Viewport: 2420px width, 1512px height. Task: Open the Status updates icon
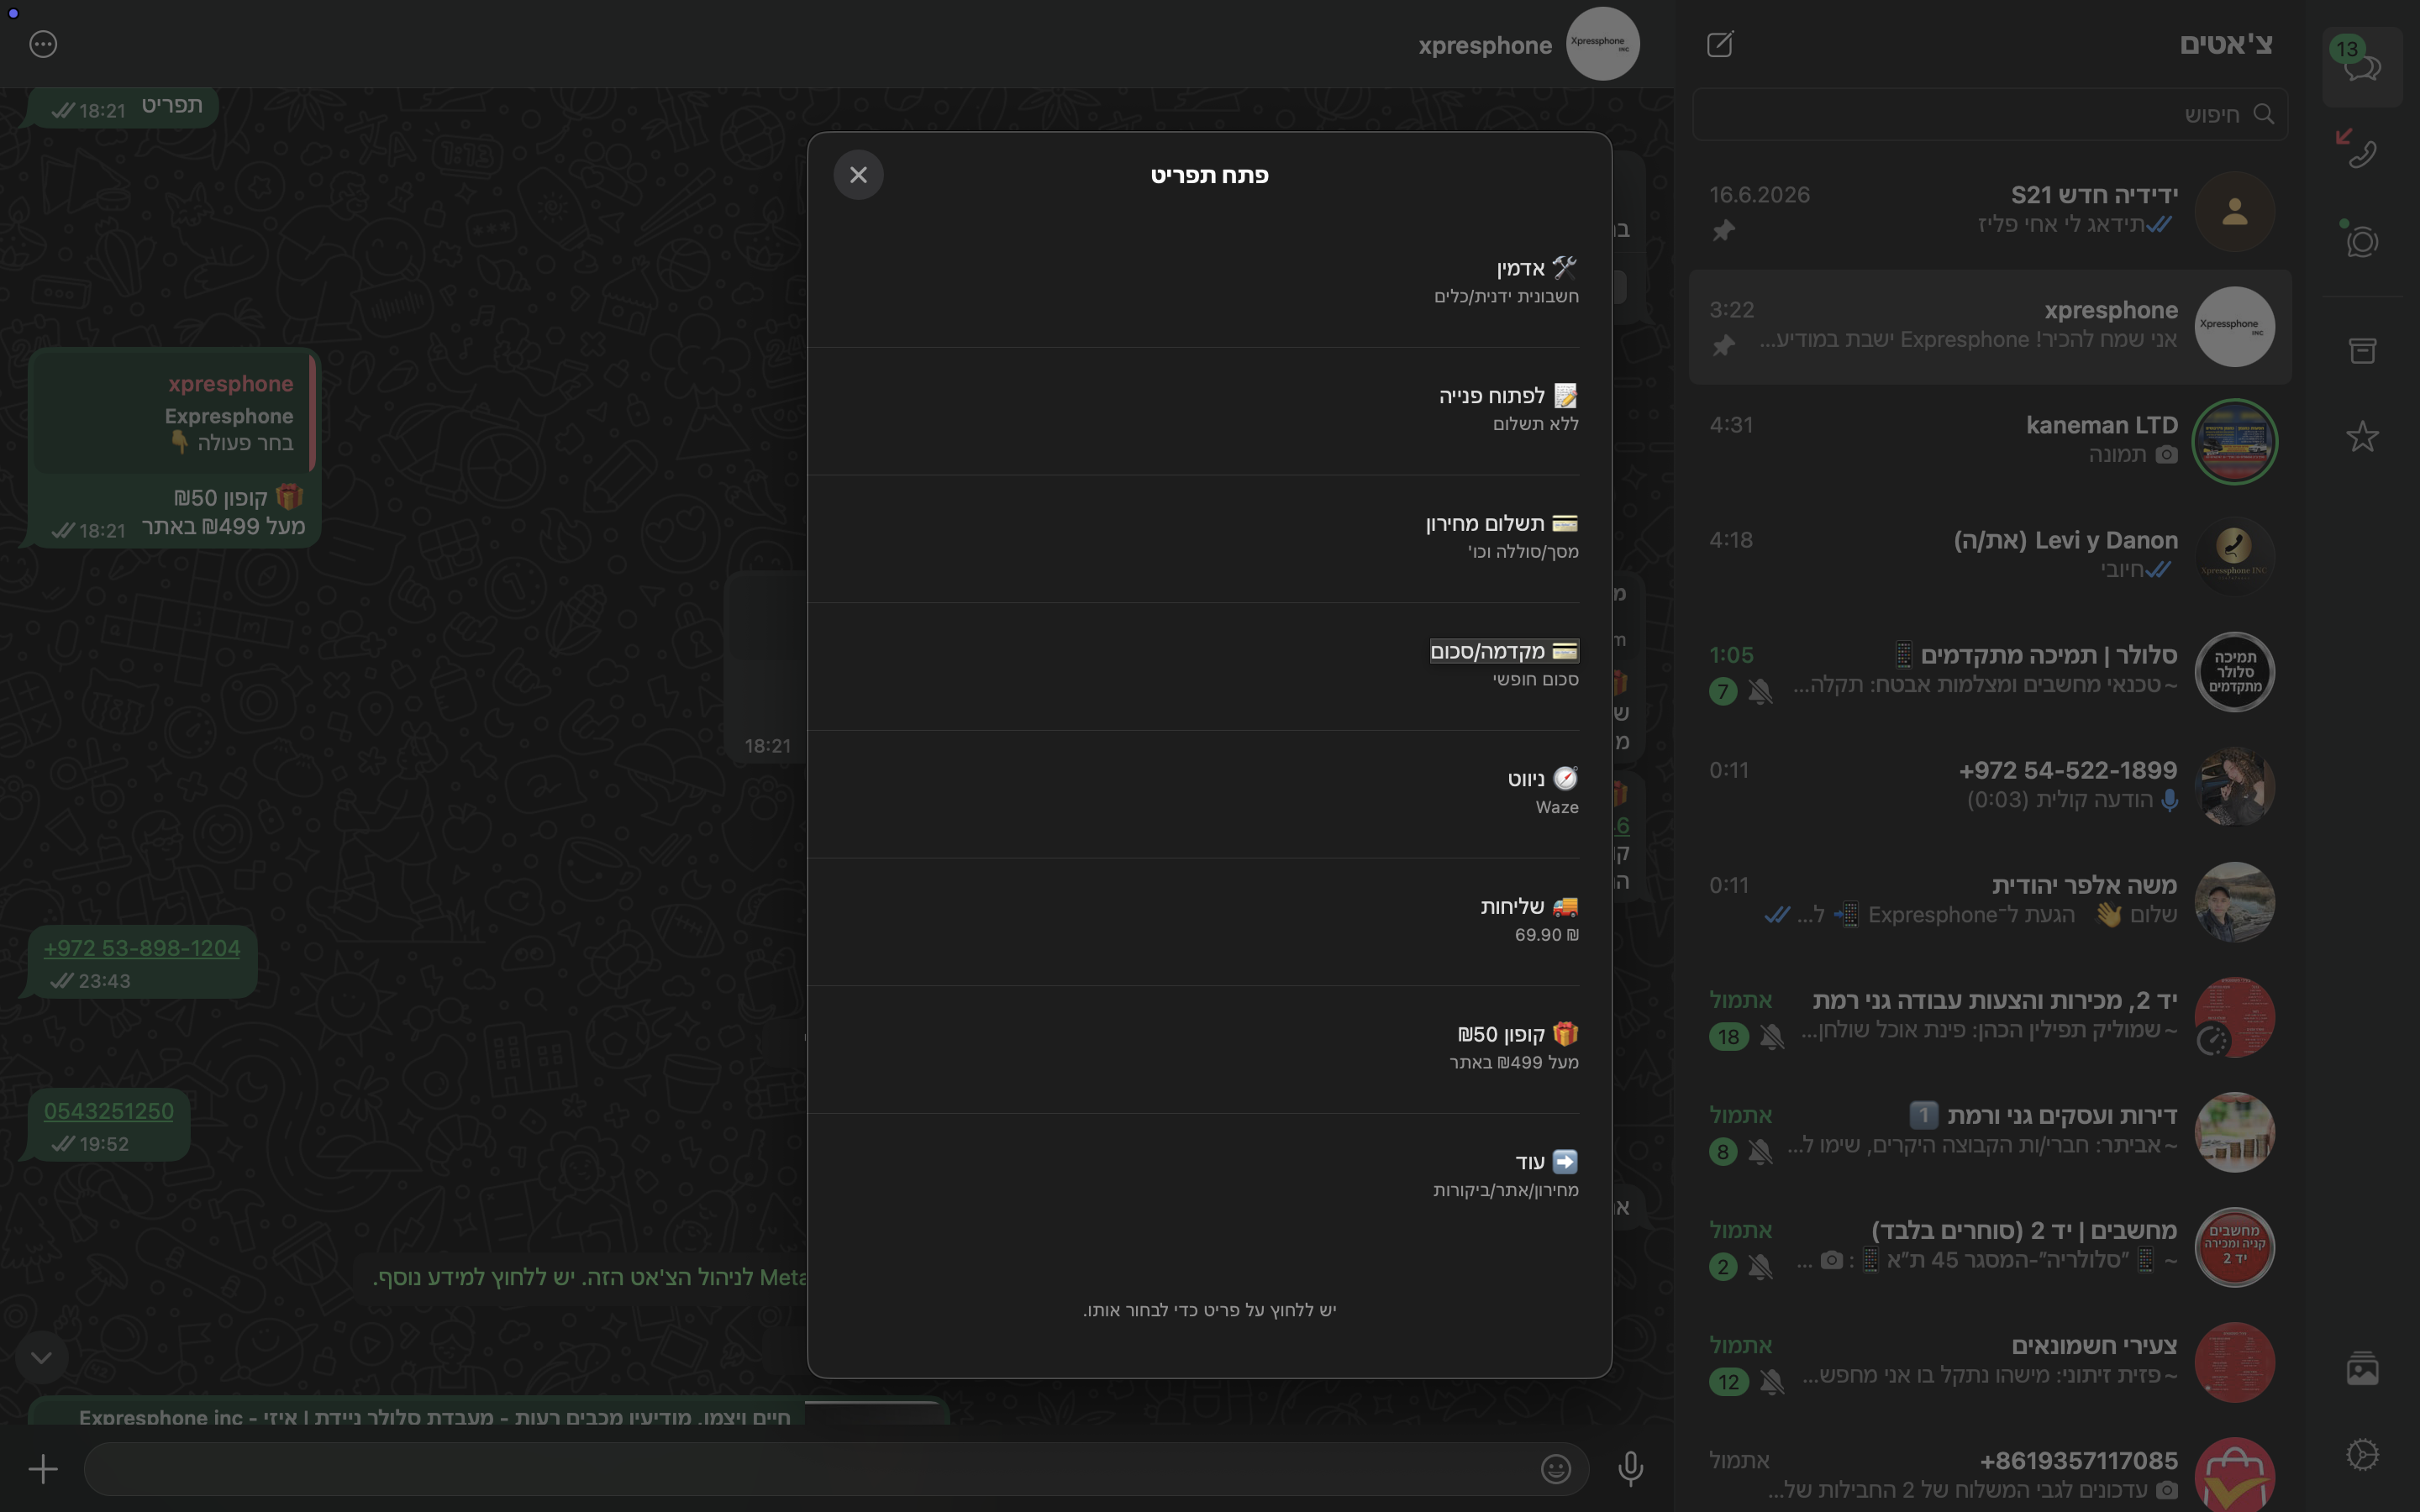2362,241
